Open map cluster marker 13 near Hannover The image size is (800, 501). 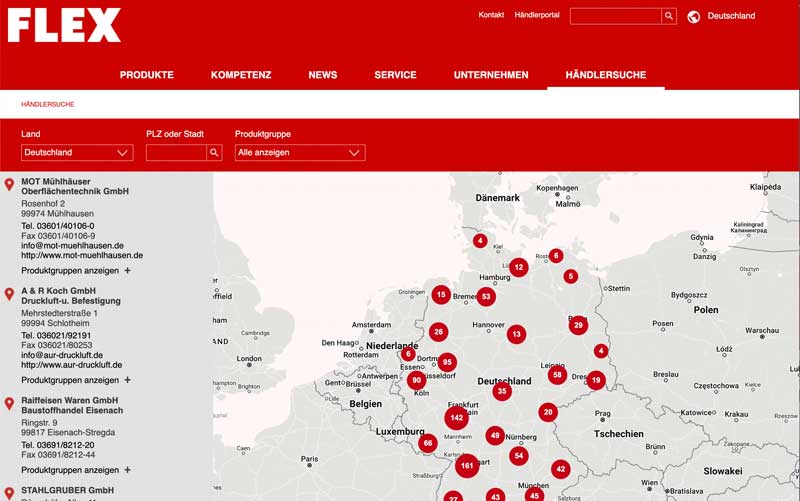(516, 334)
